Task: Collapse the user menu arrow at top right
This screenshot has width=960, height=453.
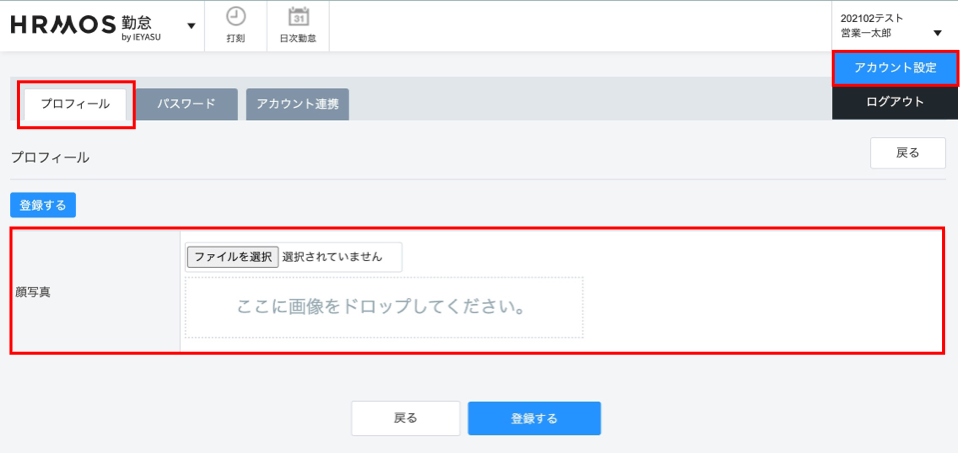Action: (937, 33)
